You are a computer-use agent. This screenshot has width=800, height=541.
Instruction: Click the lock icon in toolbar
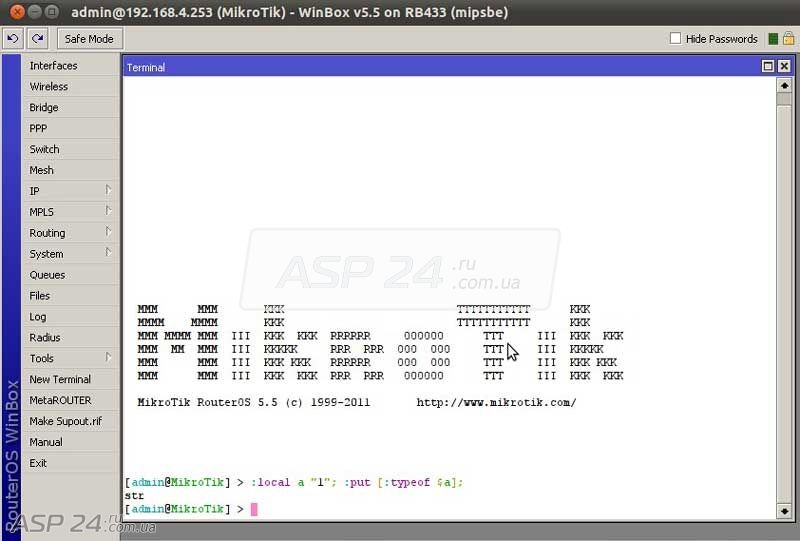click(x=788, y=39)
